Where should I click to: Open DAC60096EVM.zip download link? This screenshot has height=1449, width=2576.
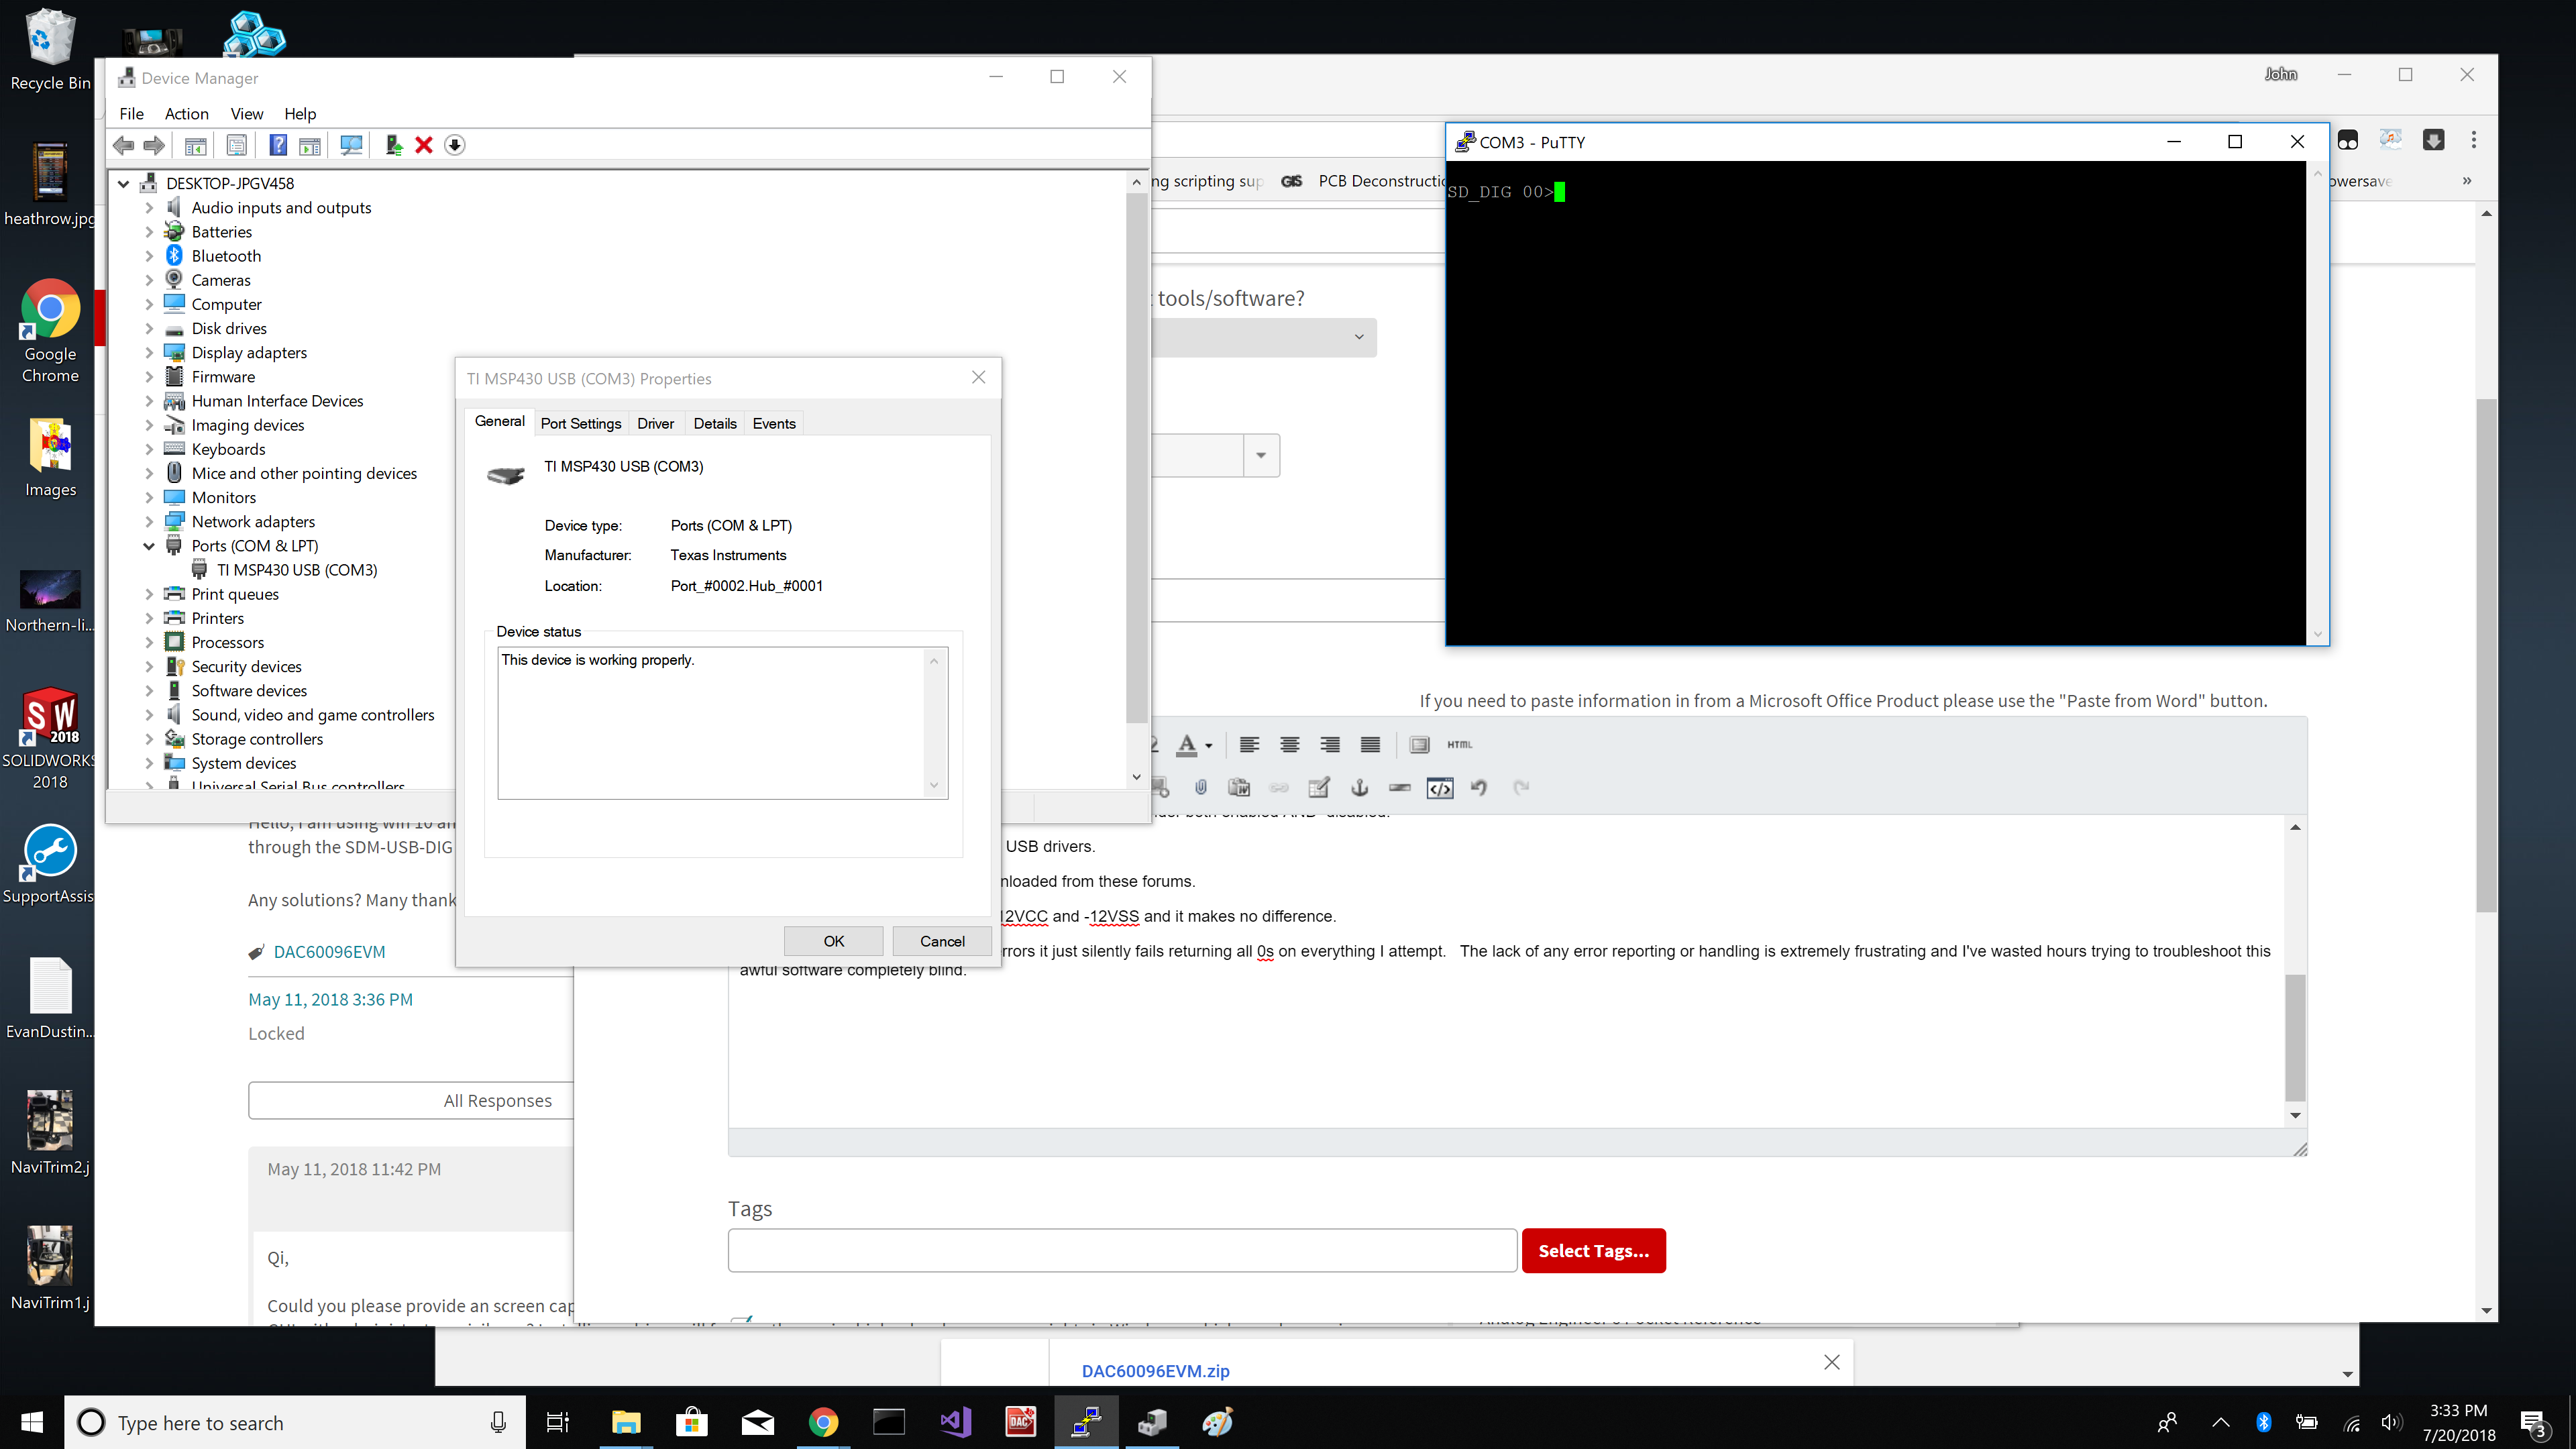coord(1156,1371)
